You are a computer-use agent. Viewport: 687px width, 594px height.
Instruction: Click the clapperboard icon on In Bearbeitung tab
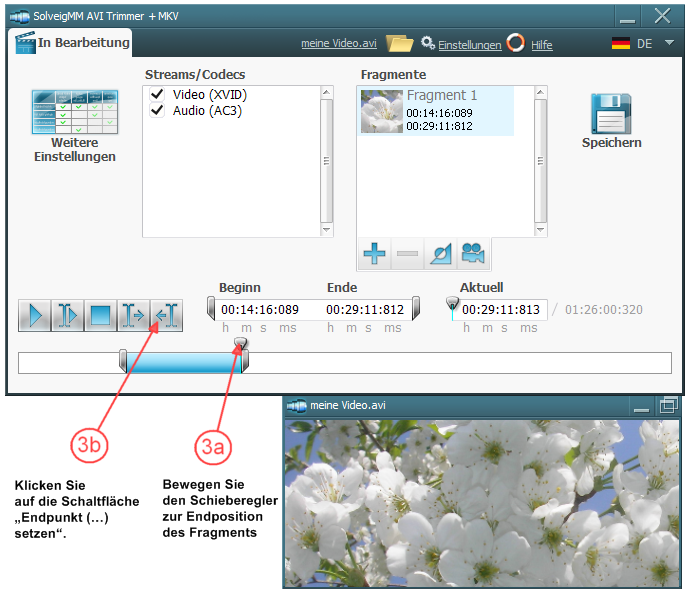(25, 42)
